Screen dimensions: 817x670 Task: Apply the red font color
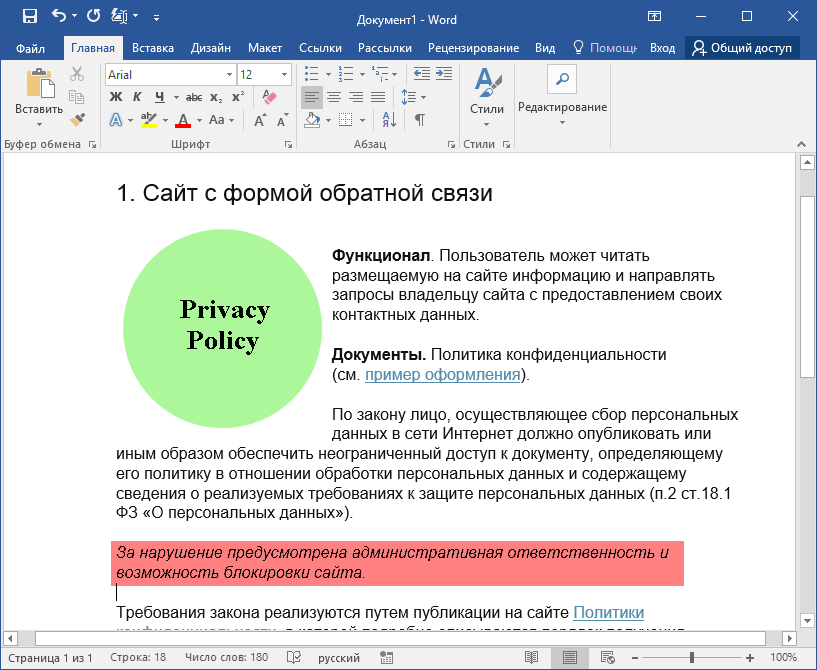click(x=183, y=120)
